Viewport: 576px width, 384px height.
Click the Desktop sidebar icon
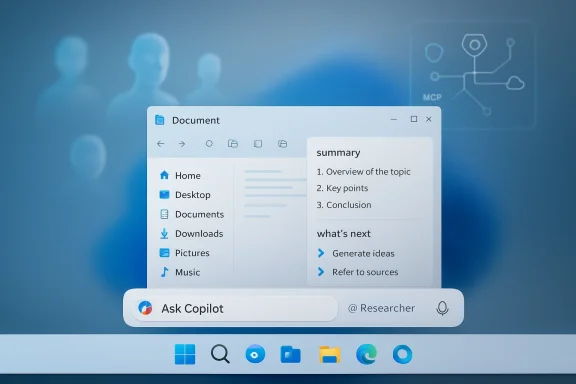click(164, 194)
